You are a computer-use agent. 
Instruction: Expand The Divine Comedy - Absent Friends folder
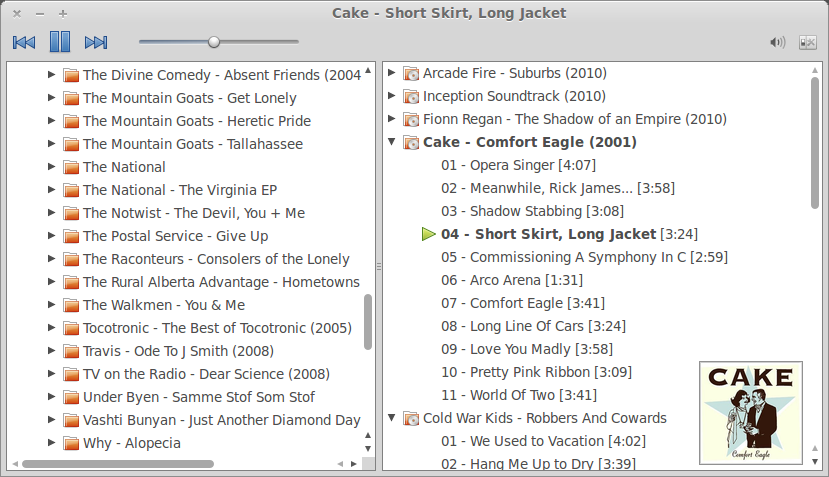point(51,75)
